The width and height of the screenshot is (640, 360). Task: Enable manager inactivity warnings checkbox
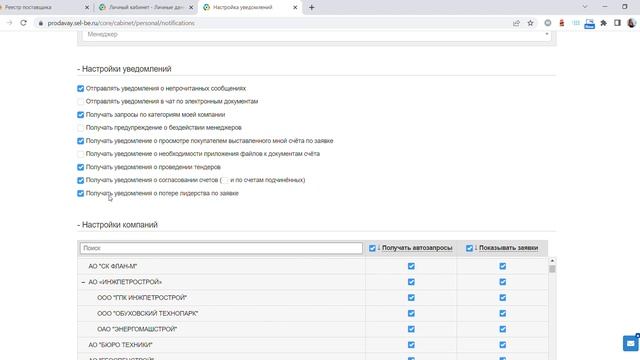[80, 128]
